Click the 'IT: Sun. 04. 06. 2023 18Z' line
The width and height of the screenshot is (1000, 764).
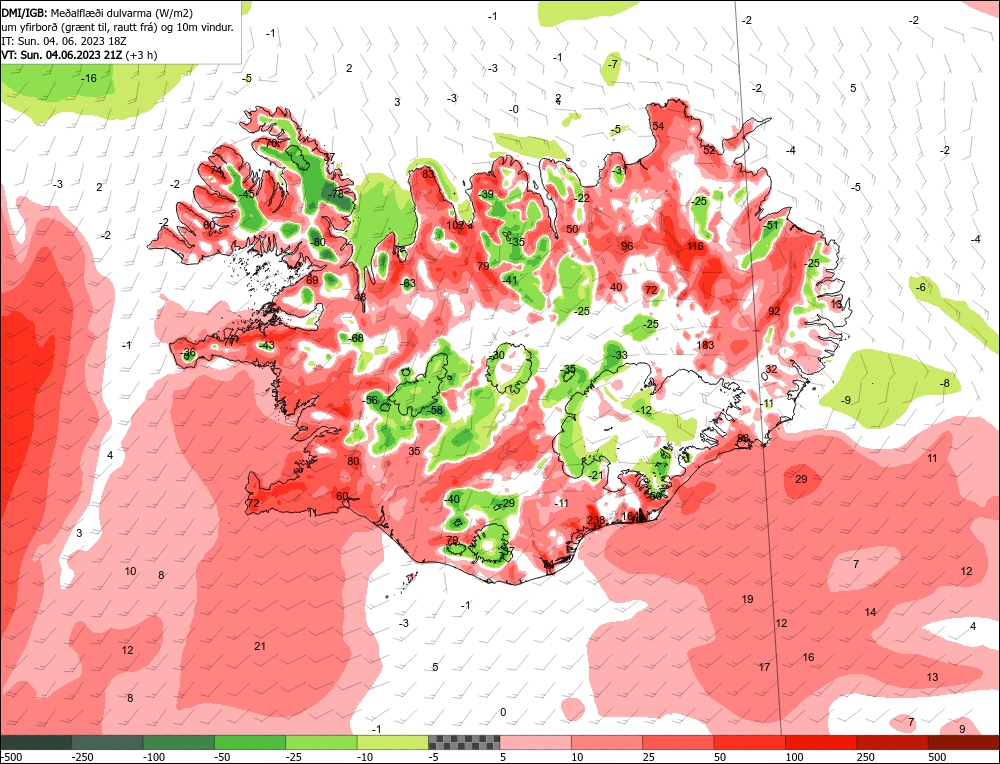(x=64, y=41)
